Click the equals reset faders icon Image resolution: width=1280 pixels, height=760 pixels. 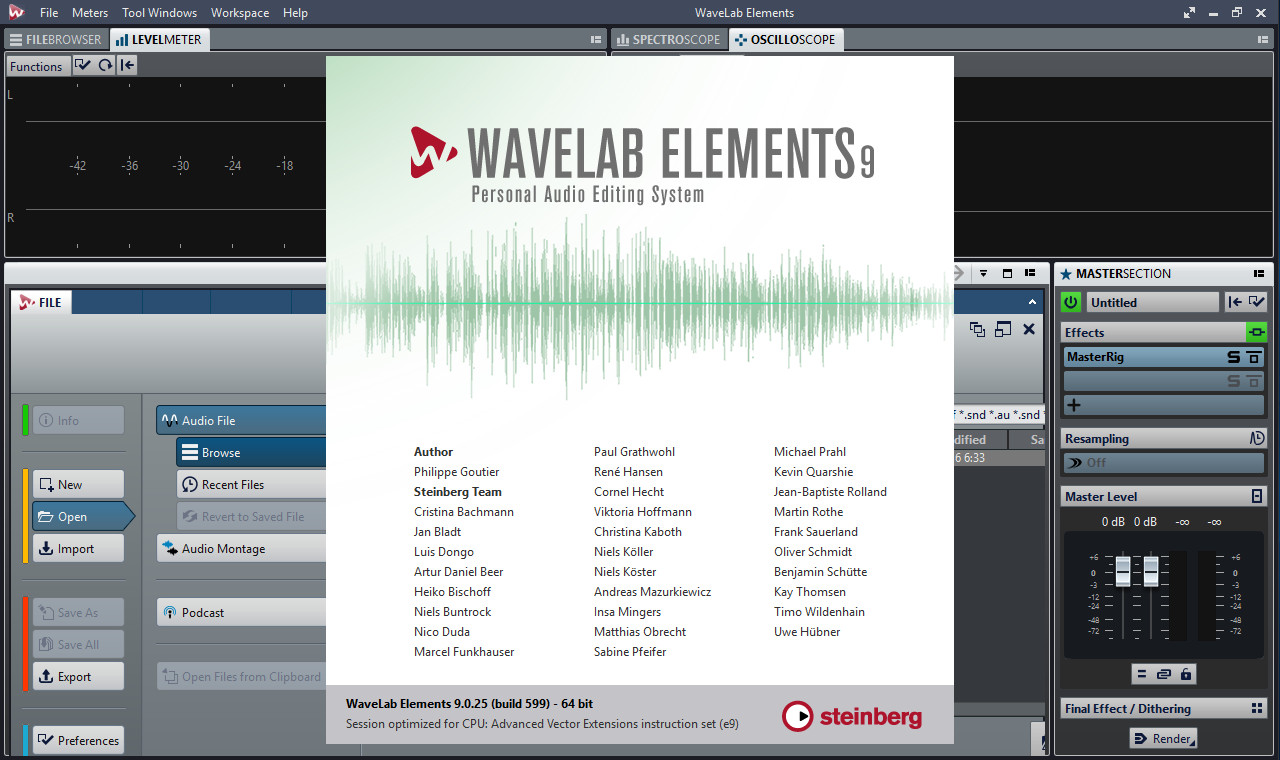pyautogui.click(x=1142, y=675)
